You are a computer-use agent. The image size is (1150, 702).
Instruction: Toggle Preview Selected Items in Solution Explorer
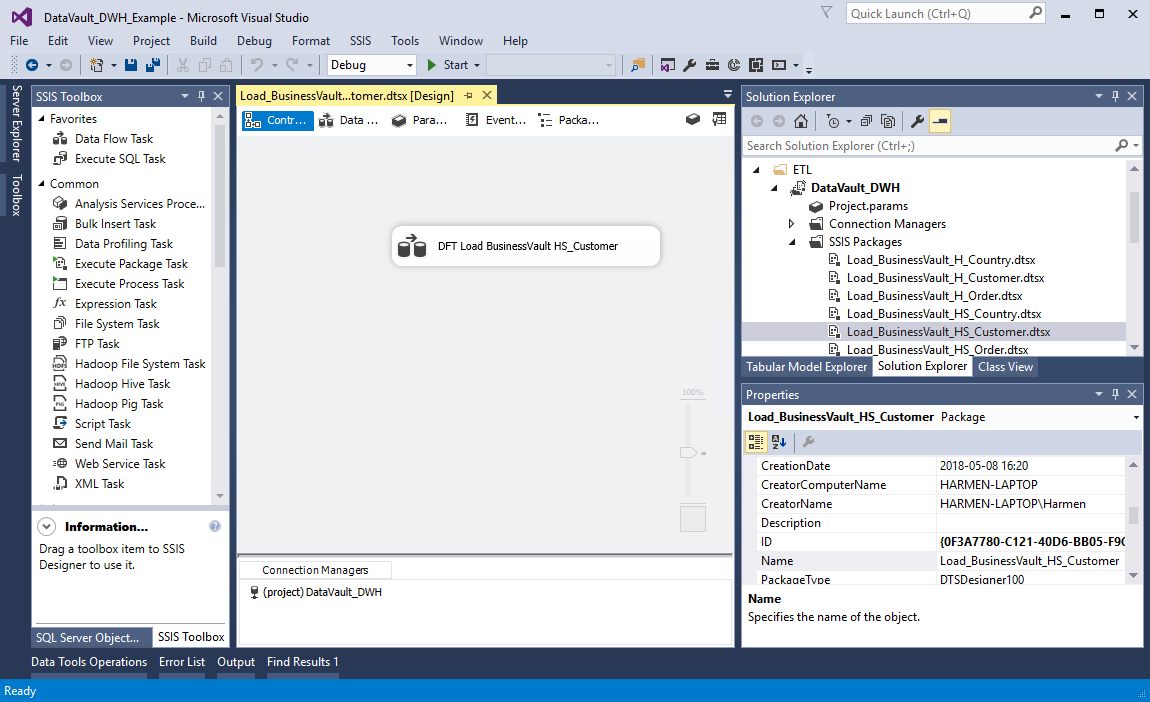(940, 121)
